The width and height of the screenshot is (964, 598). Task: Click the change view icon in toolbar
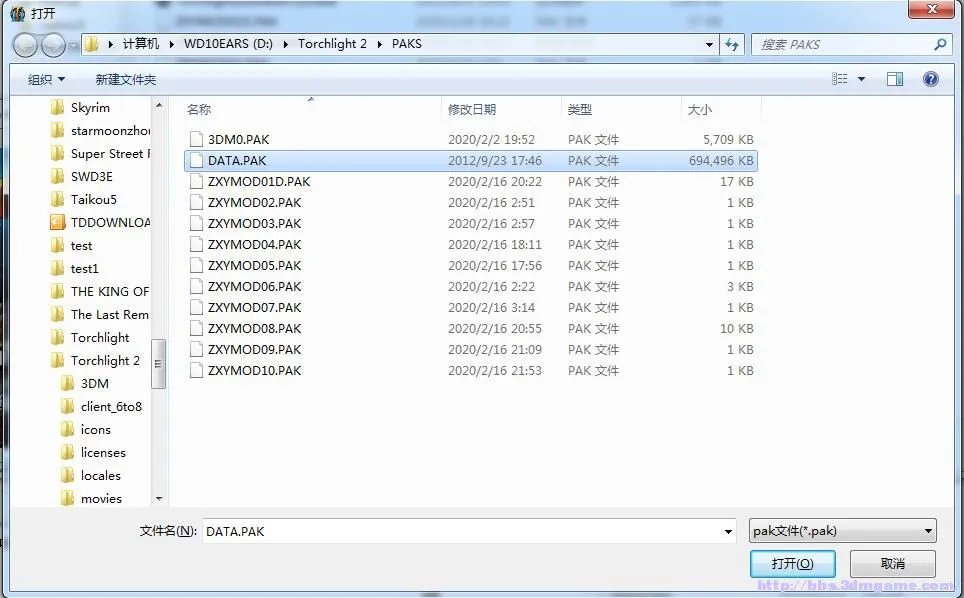point(840,79)
